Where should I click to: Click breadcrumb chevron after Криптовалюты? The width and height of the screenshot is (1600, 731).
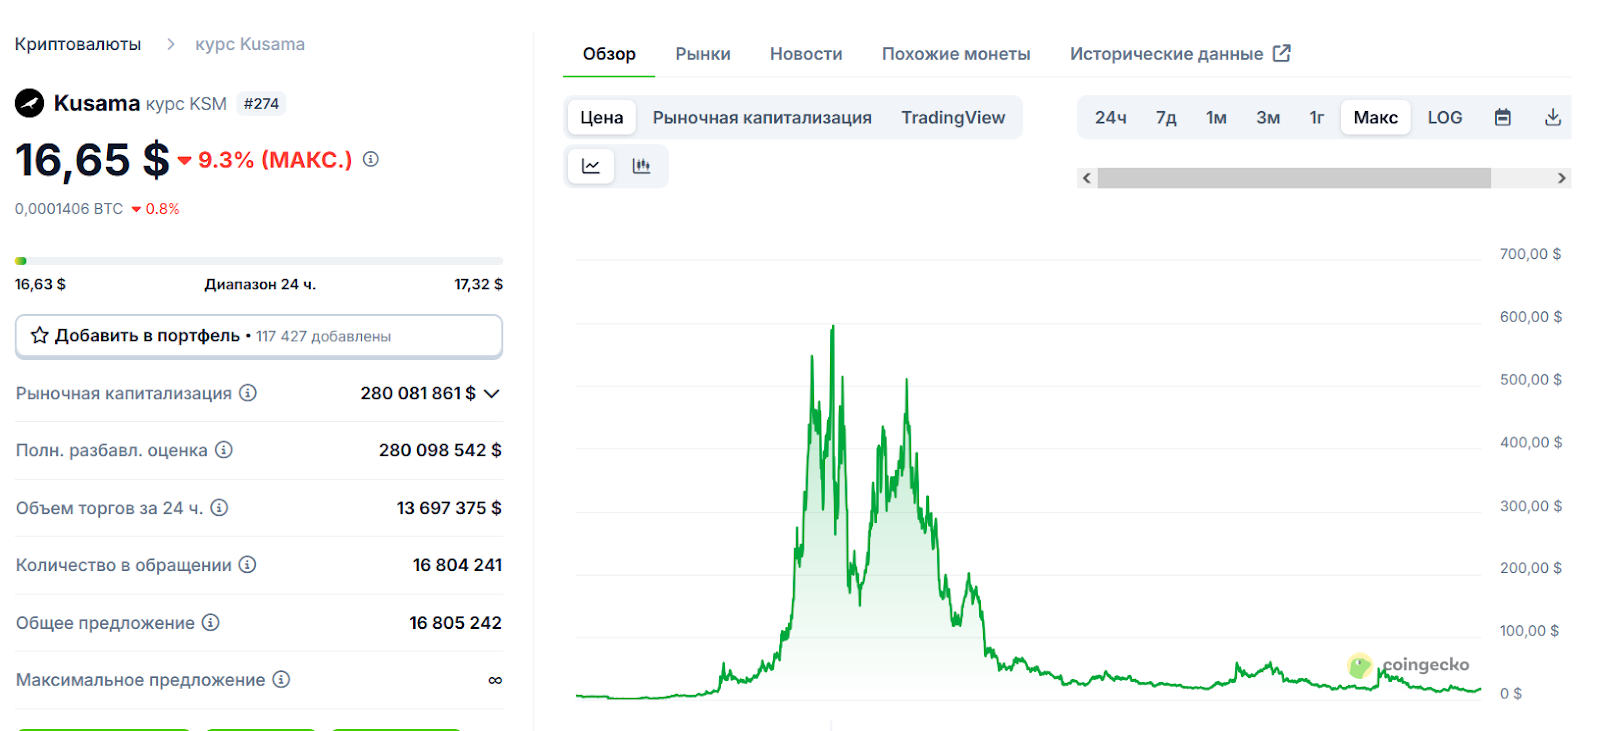[x=170, y=44]
